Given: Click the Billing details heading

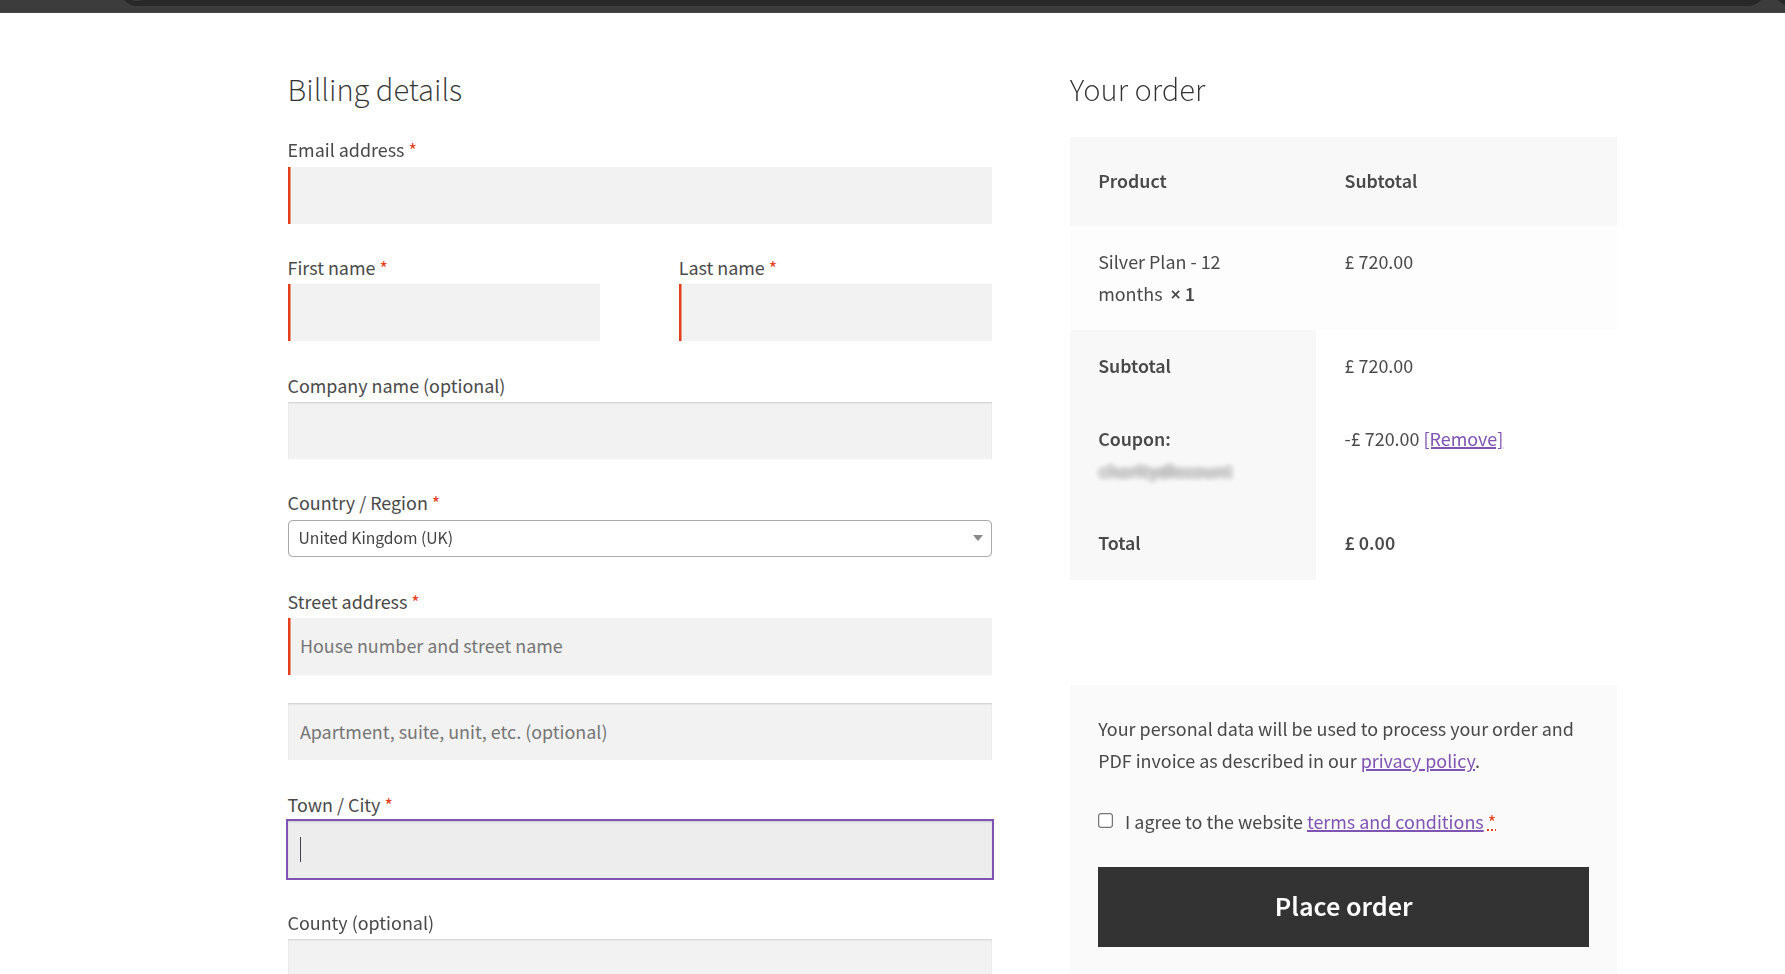Looking at the screenshot, I should click(375, 91).
